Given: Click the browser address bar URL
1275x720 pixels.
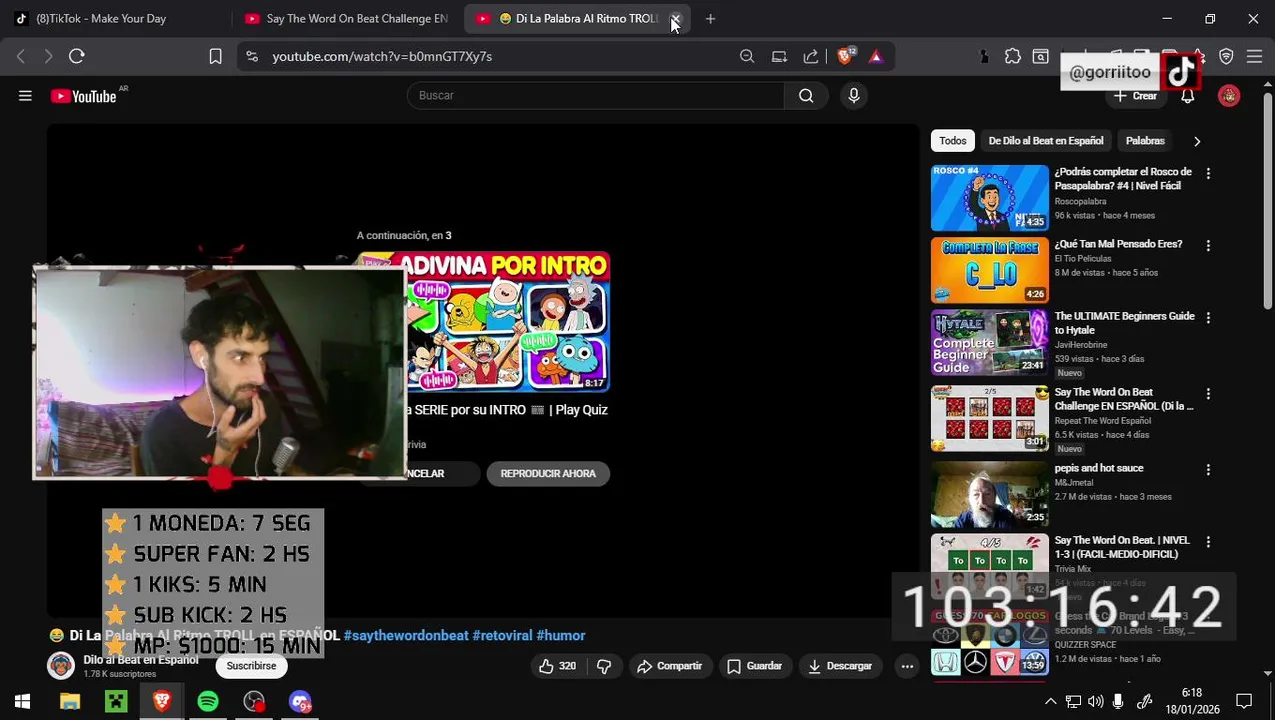Looking at the screenshot, I should click(382, 57).
